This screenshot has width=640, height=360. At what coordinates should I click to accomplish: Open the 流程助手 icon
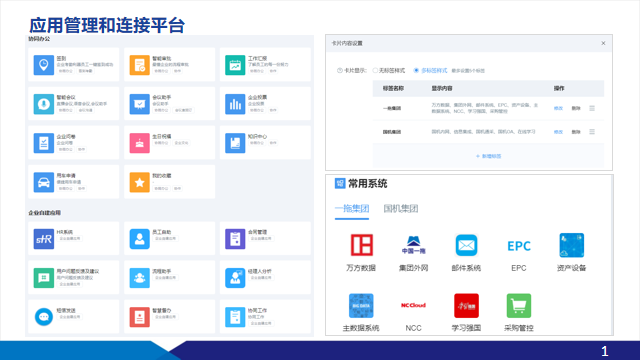click(x=140, y=278)
